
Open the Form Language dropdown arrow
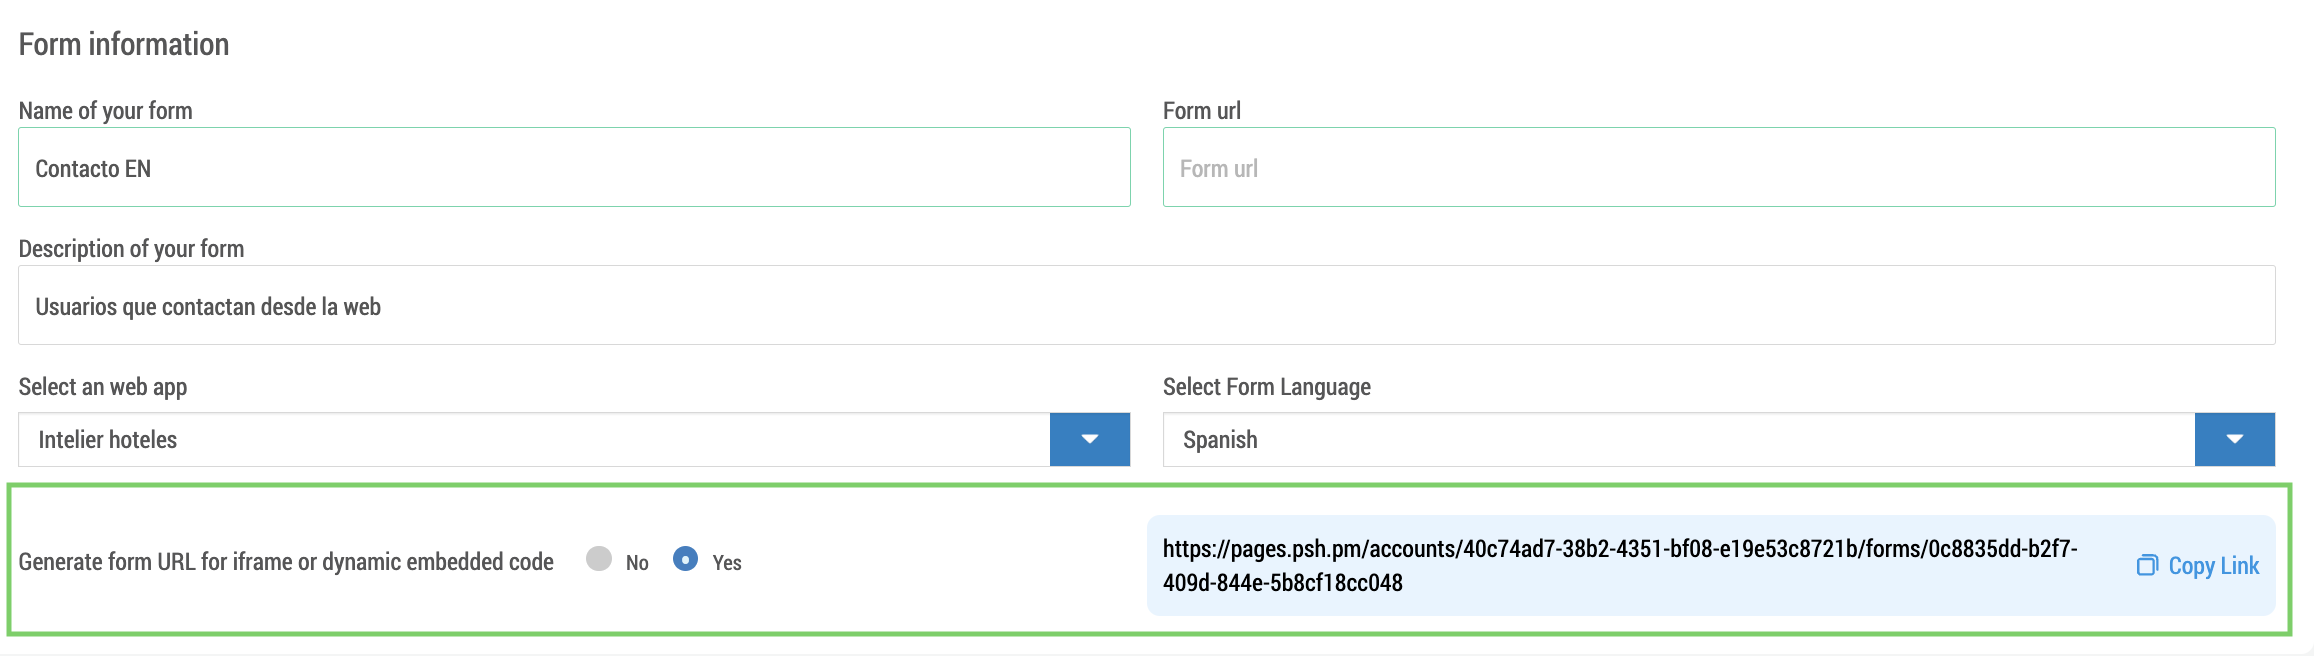(2235, 439)
